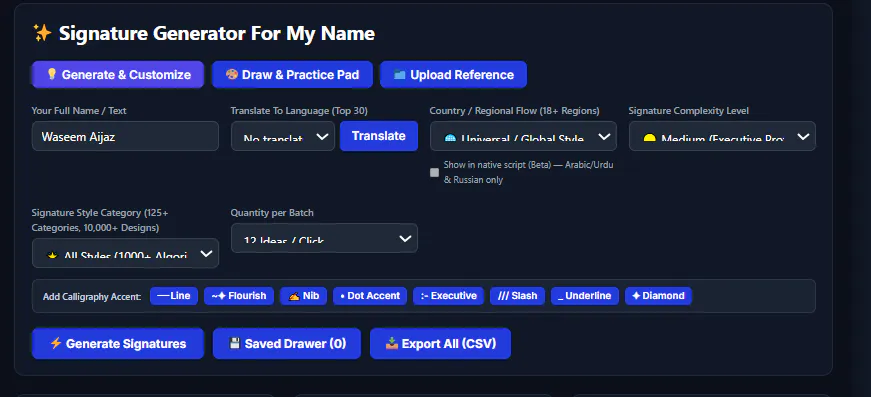
Task: Click the palette icon on Draw & Practice Pad
Action: point(232,74)
